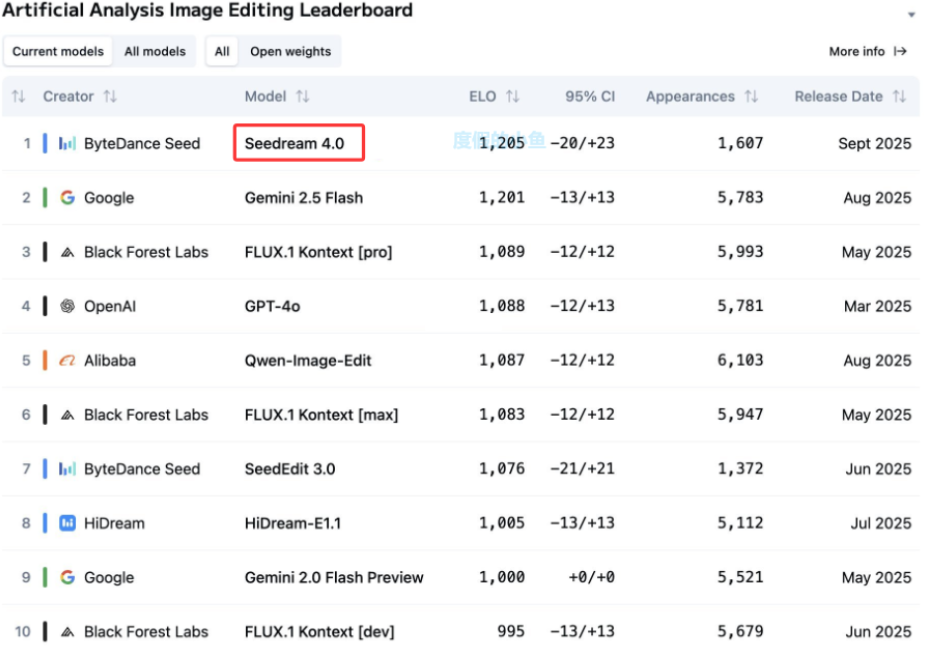This screenshot has width=932, height=651.
Task: Click Google logo in row 2
Action: point(67,197)
